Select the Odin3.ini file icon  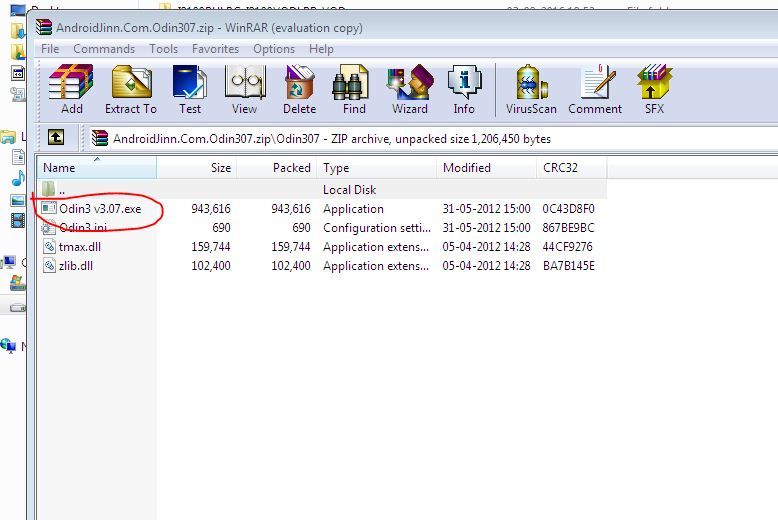tap(49, 228)
